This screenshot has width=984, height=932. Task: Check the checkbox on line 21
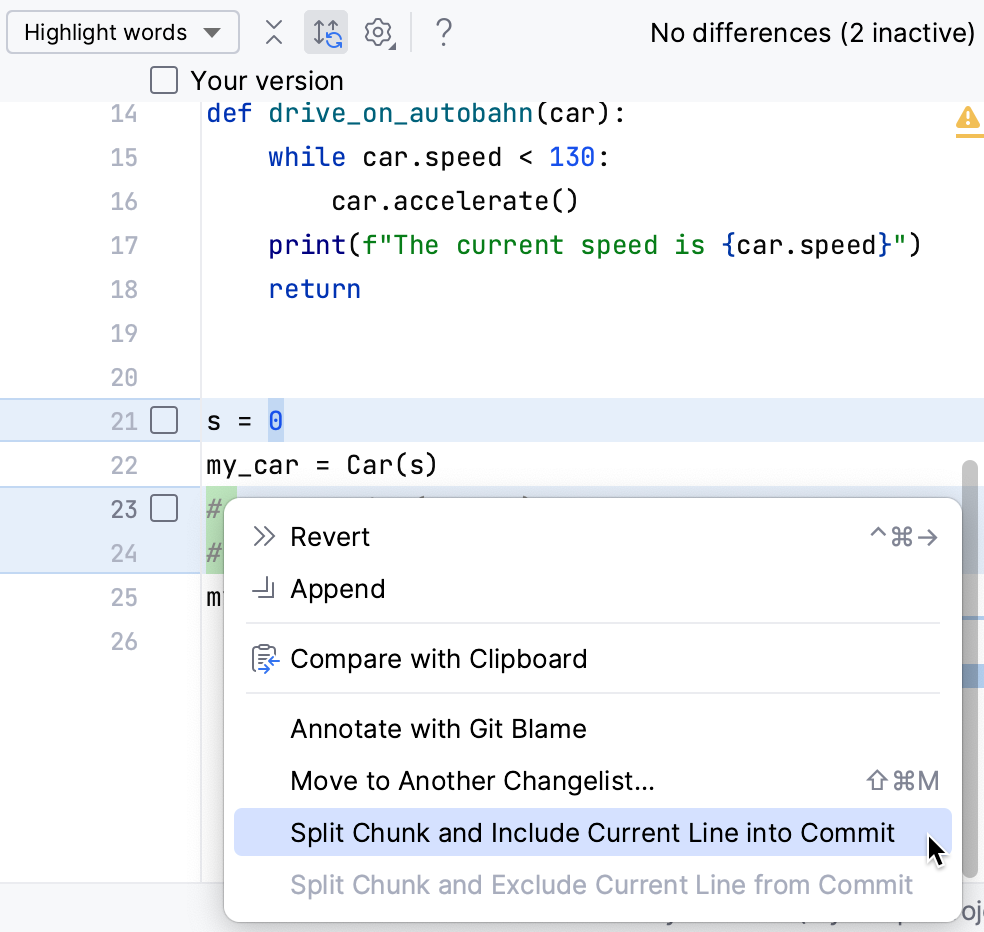tap(163, 420)
